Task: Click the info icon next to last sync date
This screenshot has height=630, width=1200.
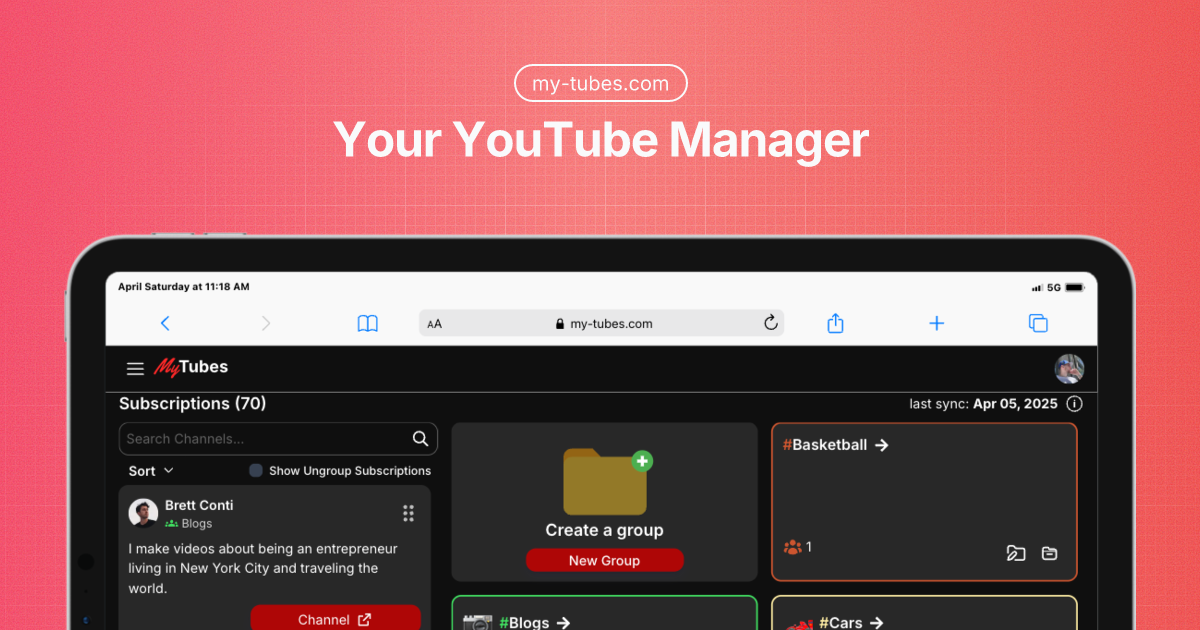Action: (x=1074, y=403)
